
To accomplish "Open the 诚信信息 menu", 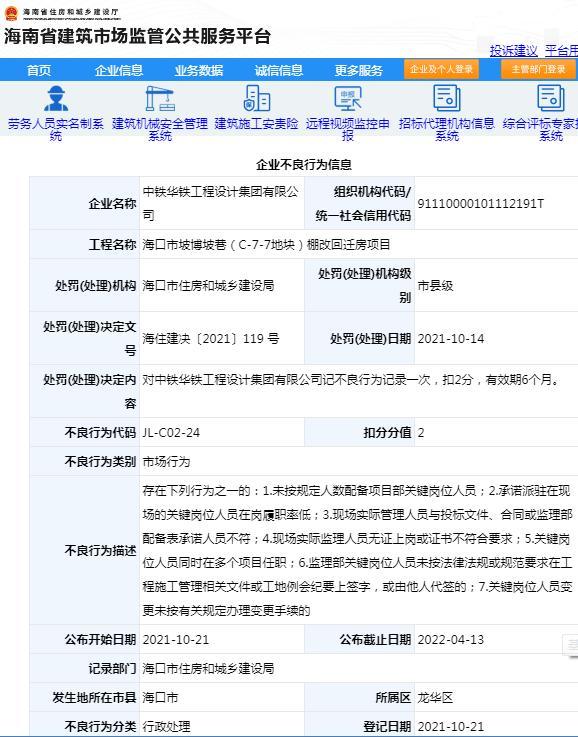I will coord(279,70).
